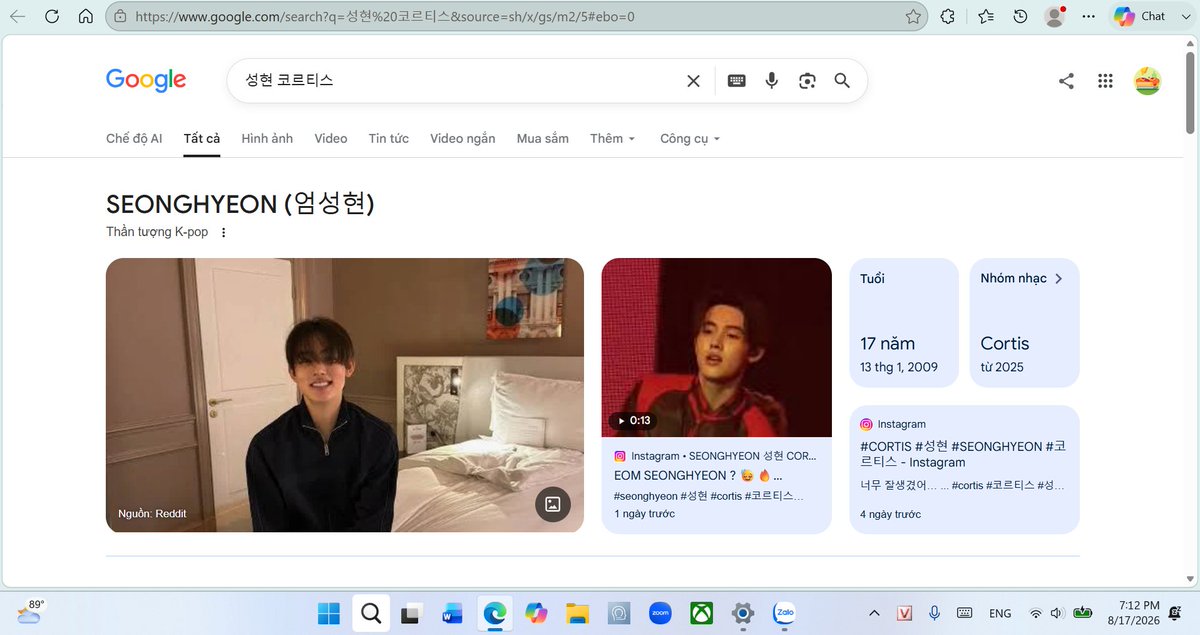
Task: Open the weather widget 89°
Action: tap(31, 611)
